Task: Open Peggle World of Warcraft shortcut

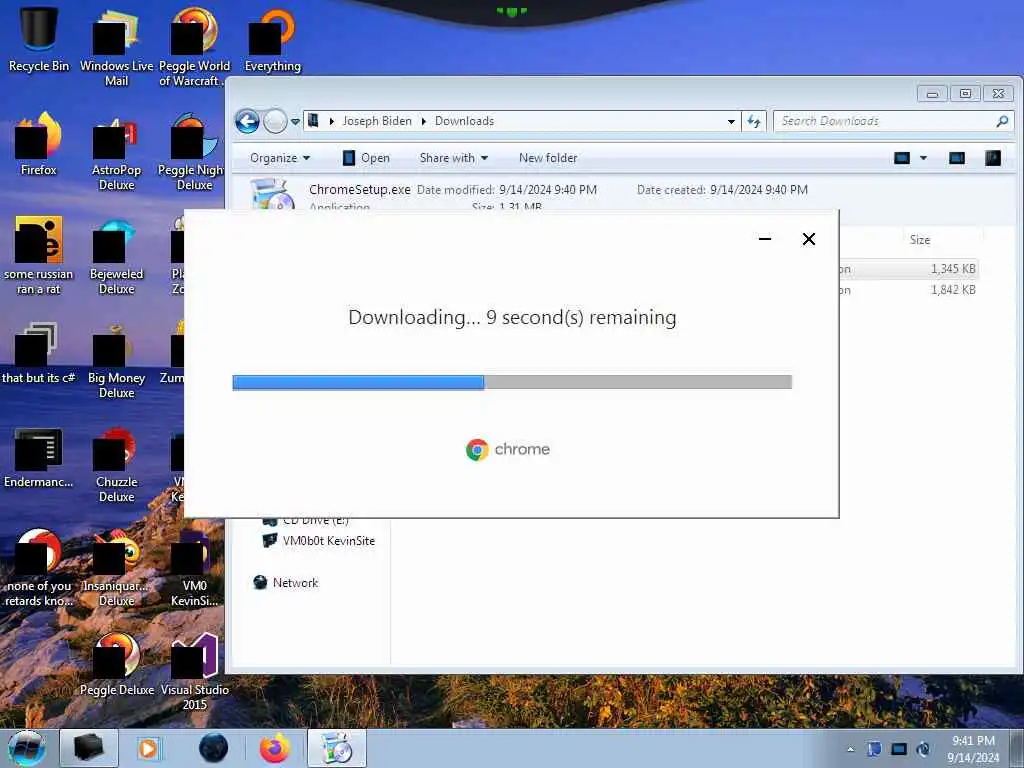Action: pyautogui.click(x=195, y=47)
